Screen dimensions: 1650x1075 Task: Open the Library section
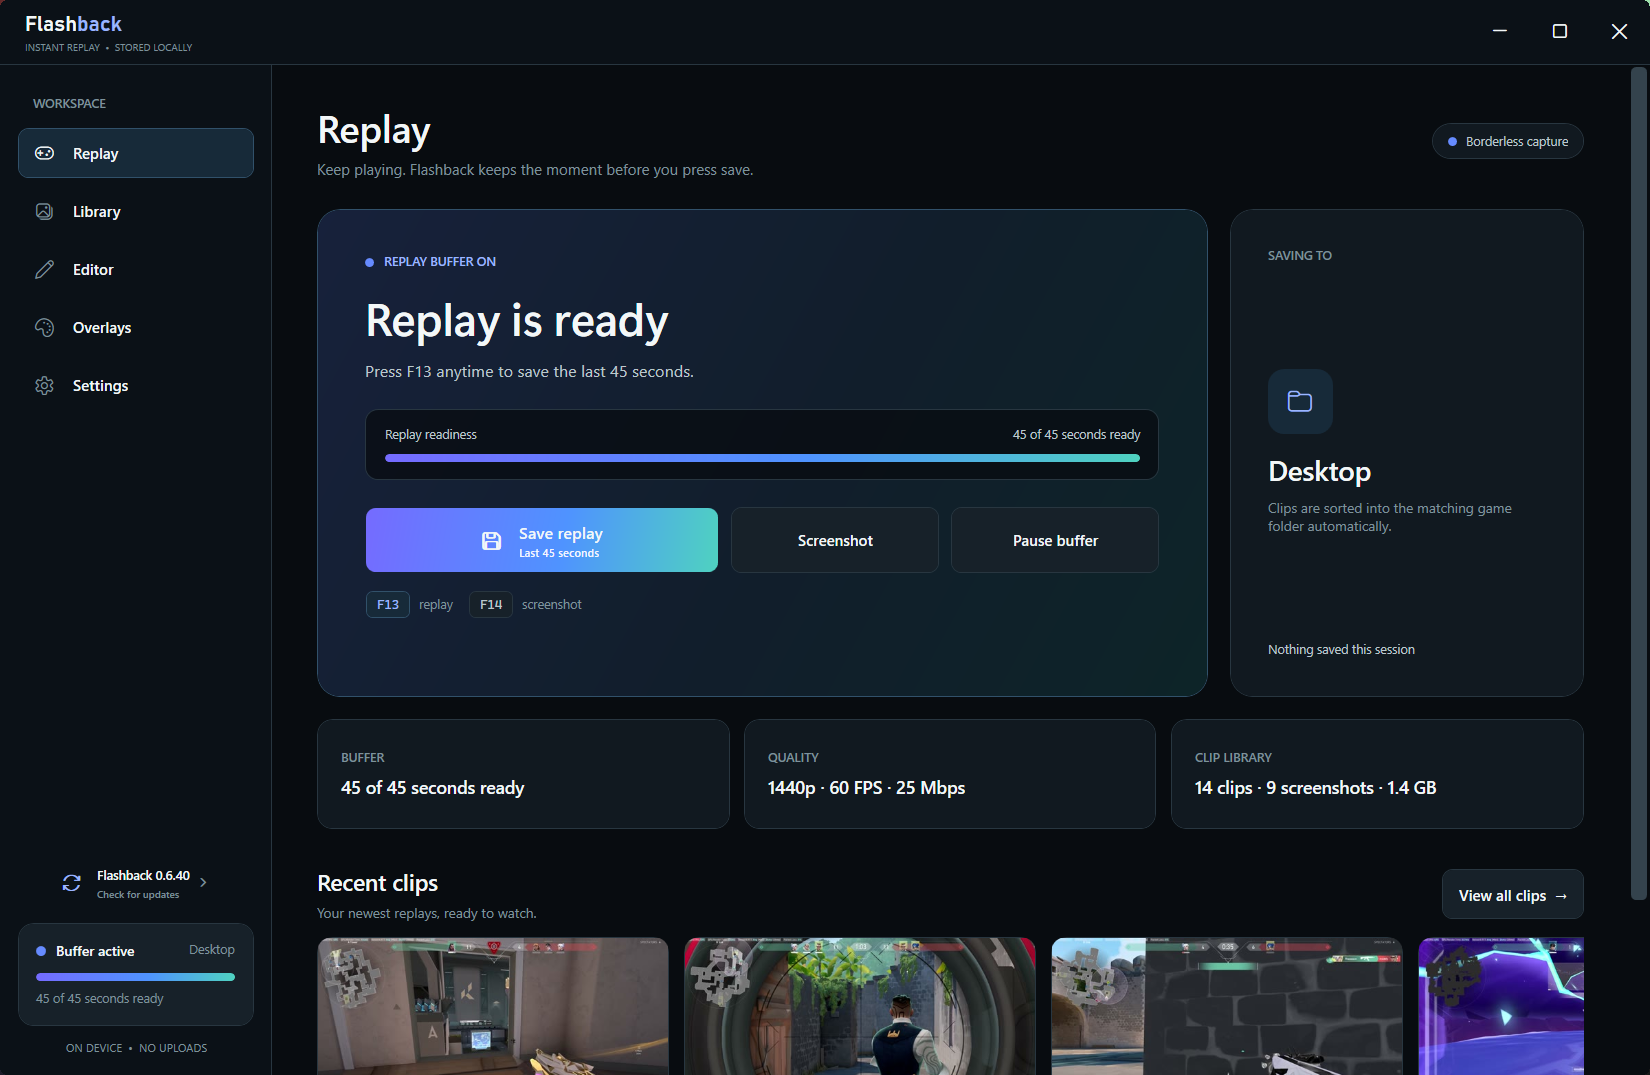[136, 211]
